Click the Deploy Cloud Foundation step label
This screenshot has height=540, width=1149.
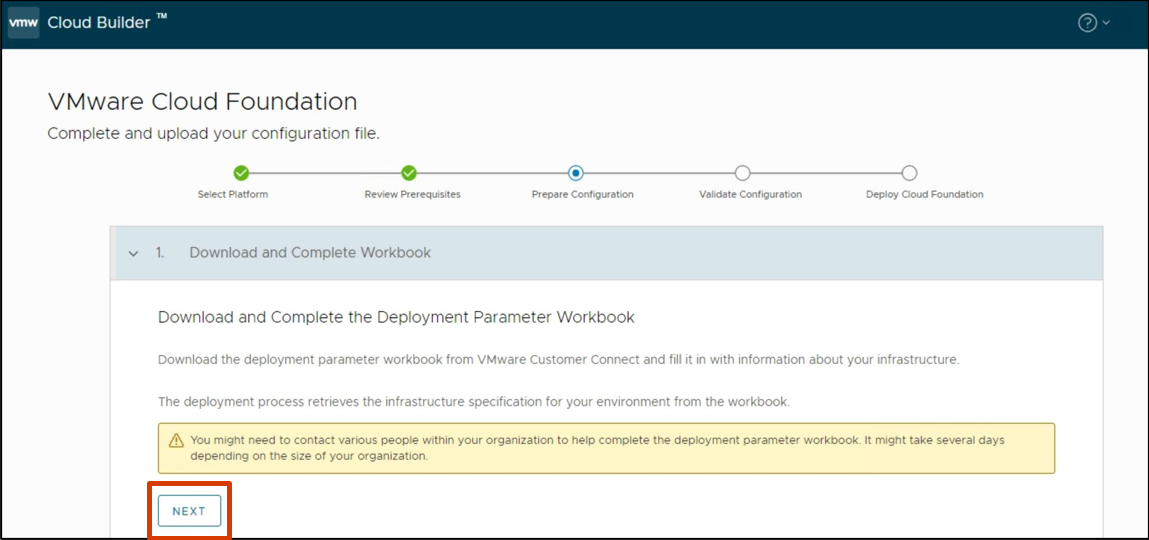(x=925, y=195)
